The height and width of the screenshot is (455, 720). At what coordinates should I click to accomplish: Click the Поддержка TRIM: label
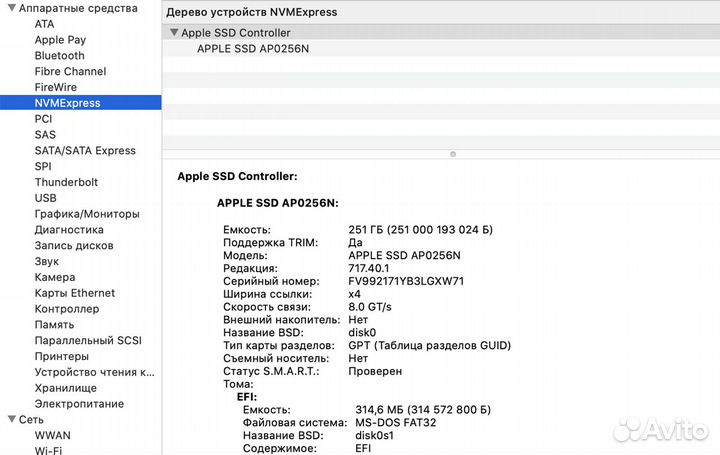270,243
